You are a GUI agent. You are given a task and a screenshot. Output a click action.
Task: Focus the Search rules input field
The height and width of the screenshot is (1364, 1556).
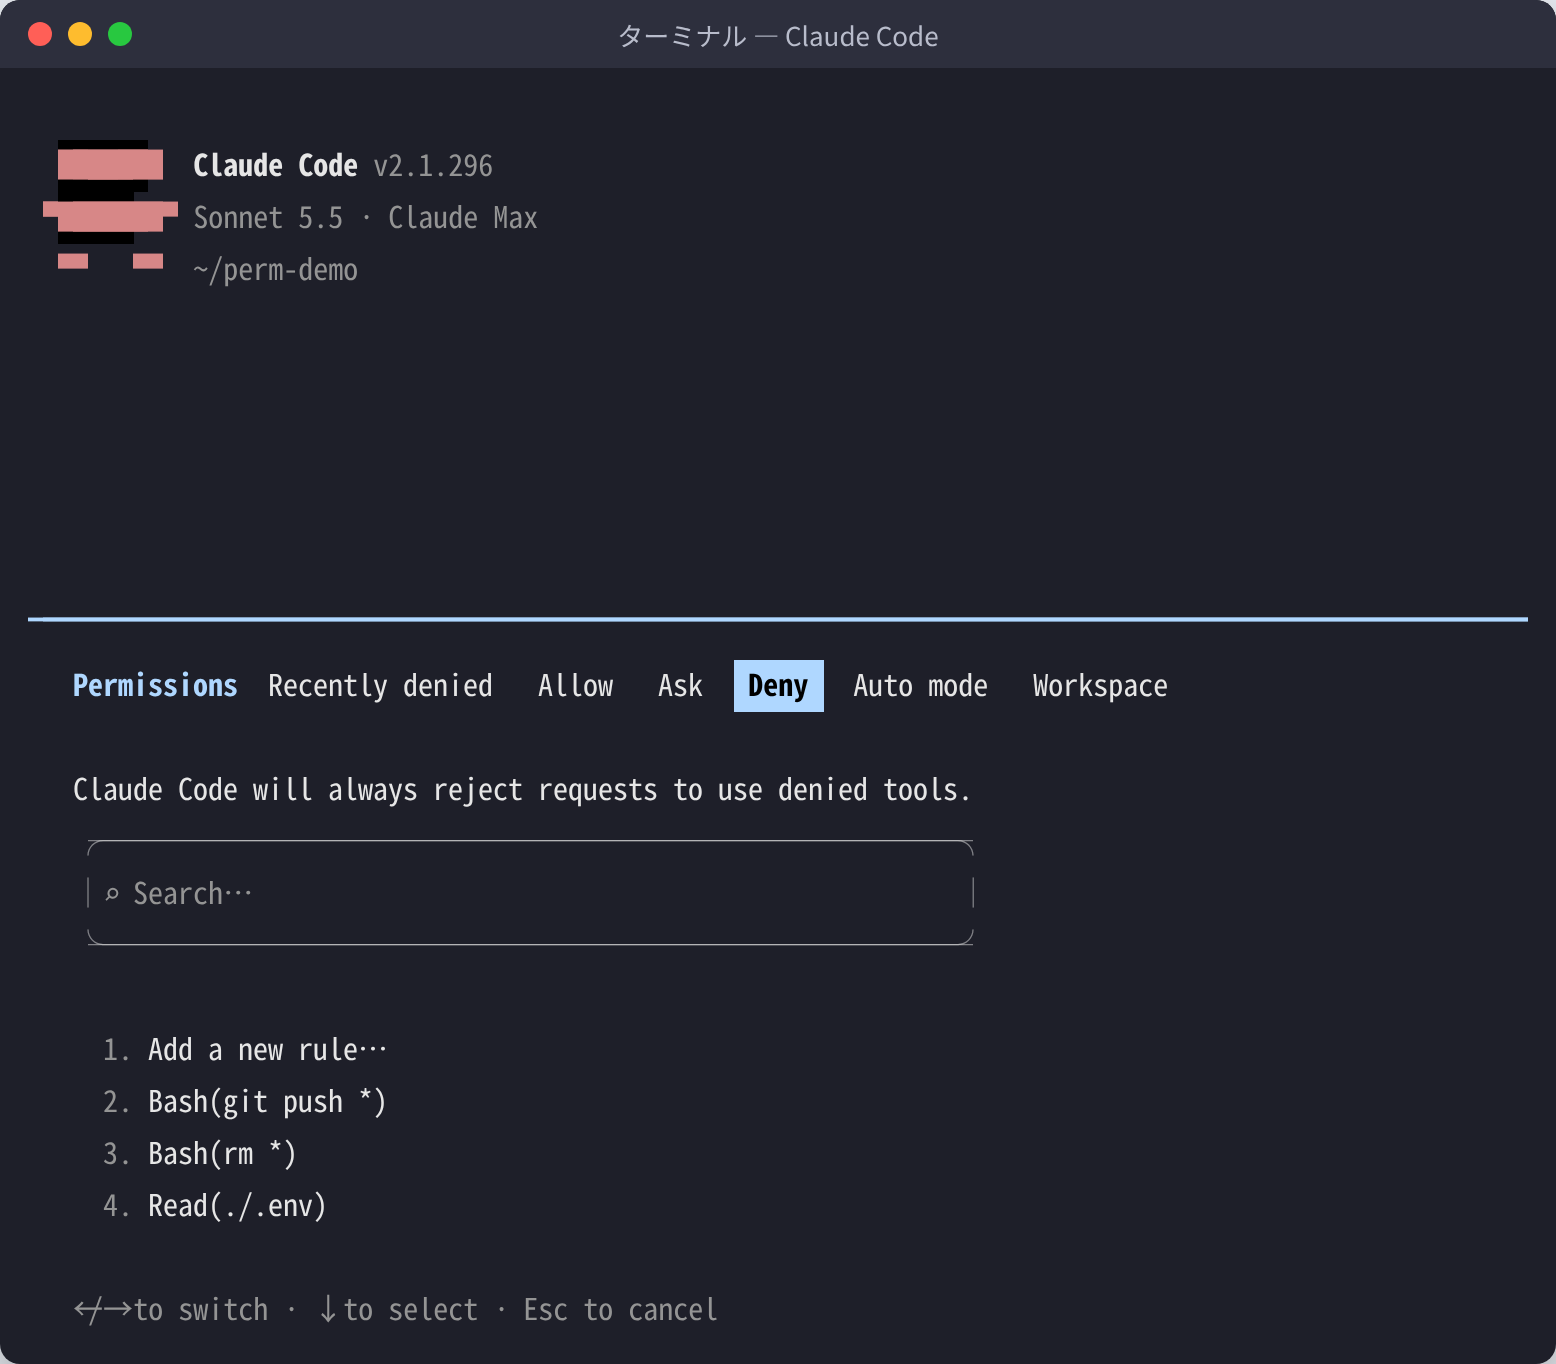coord(530,893)
